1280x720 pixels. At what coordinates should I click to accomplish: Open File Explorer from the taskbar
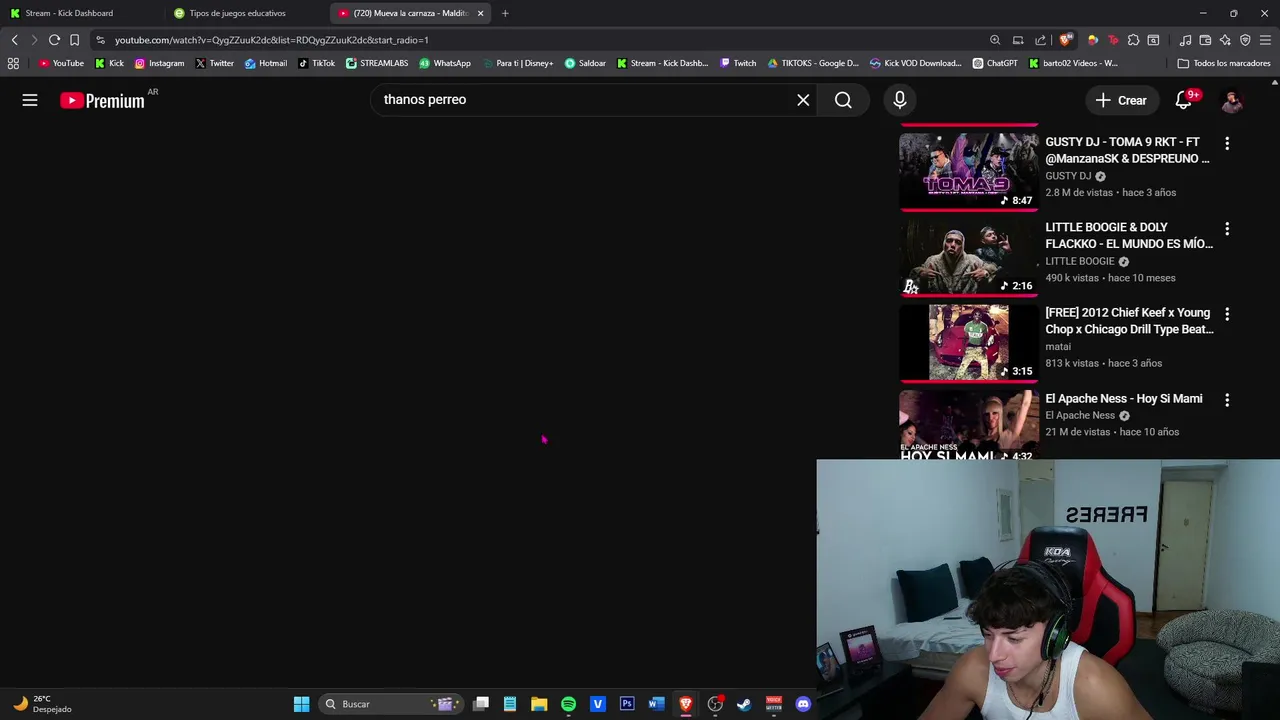tap(539, 704)
